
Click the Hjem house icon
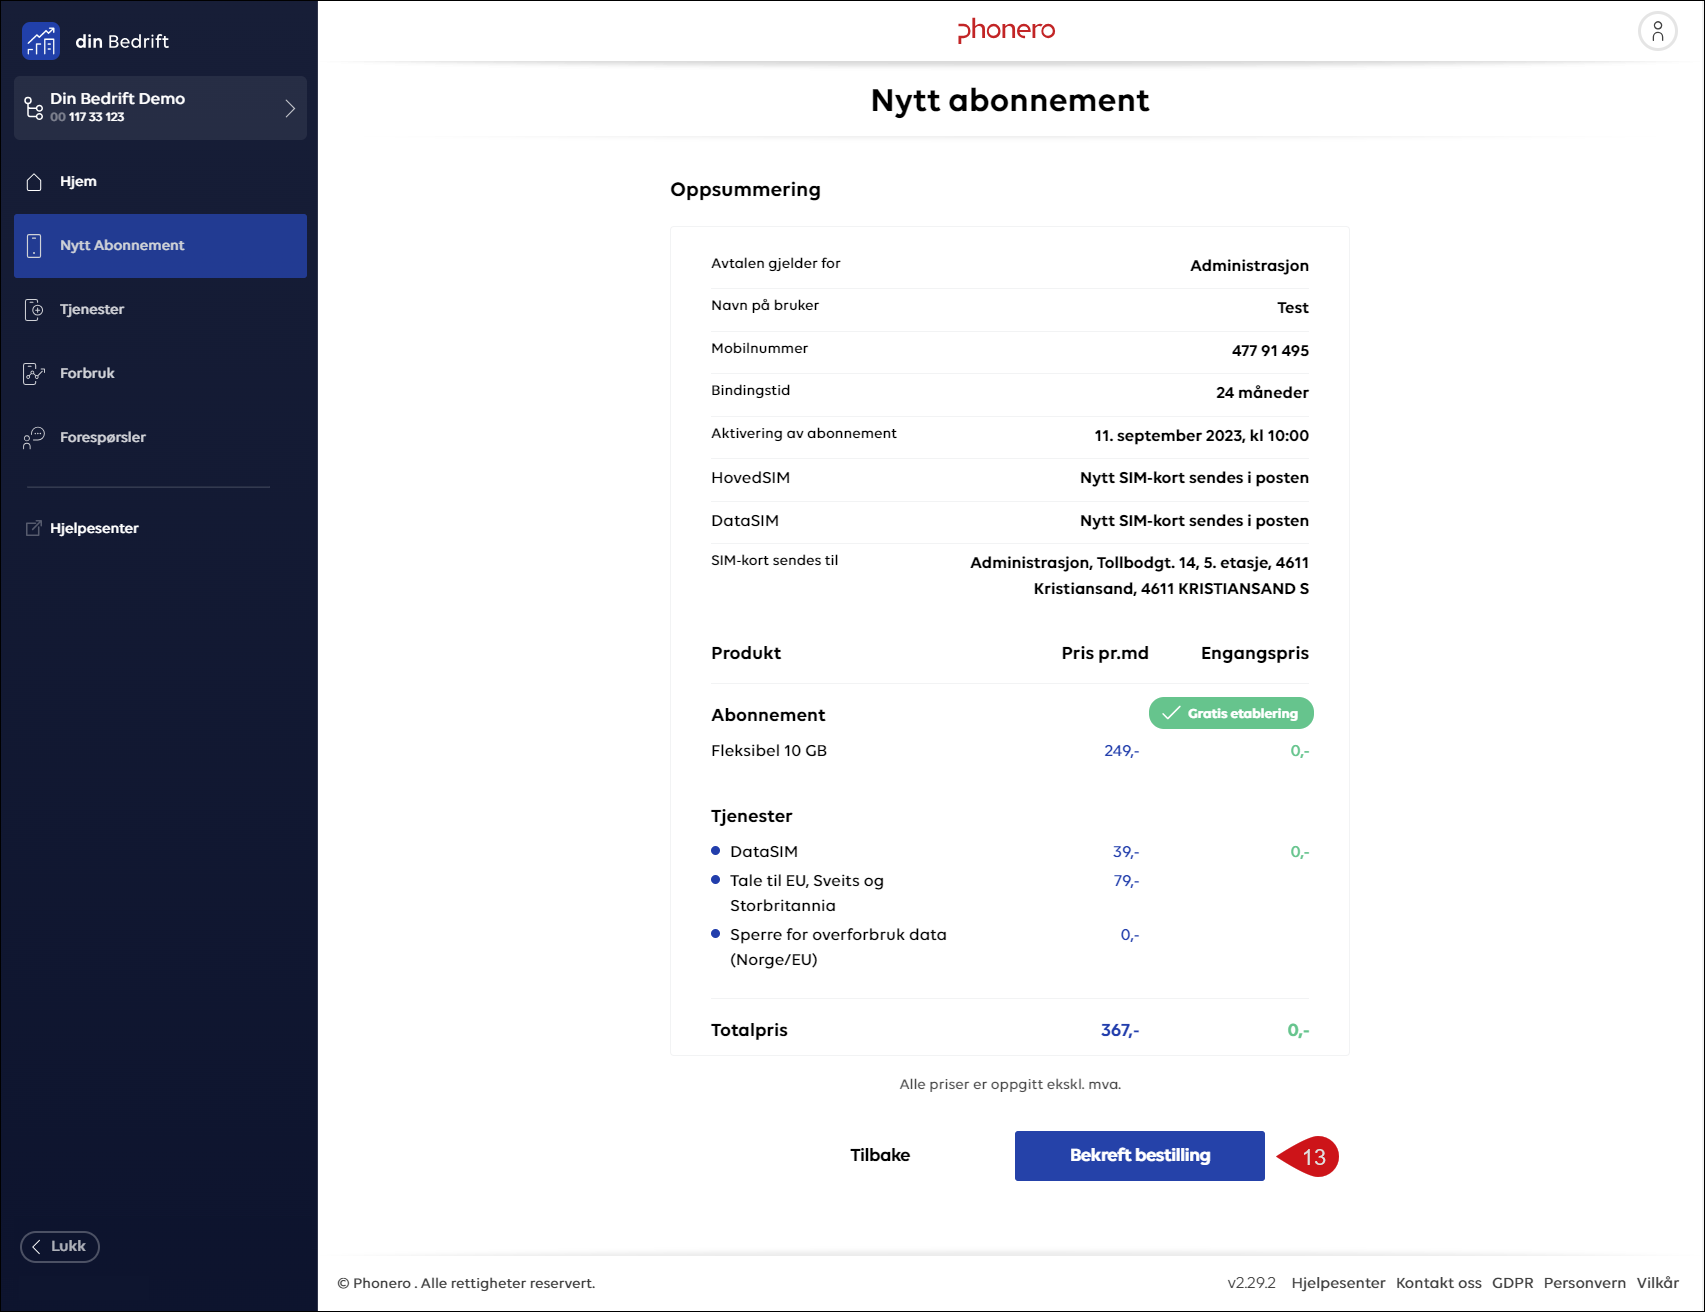(x=34, y=182)
